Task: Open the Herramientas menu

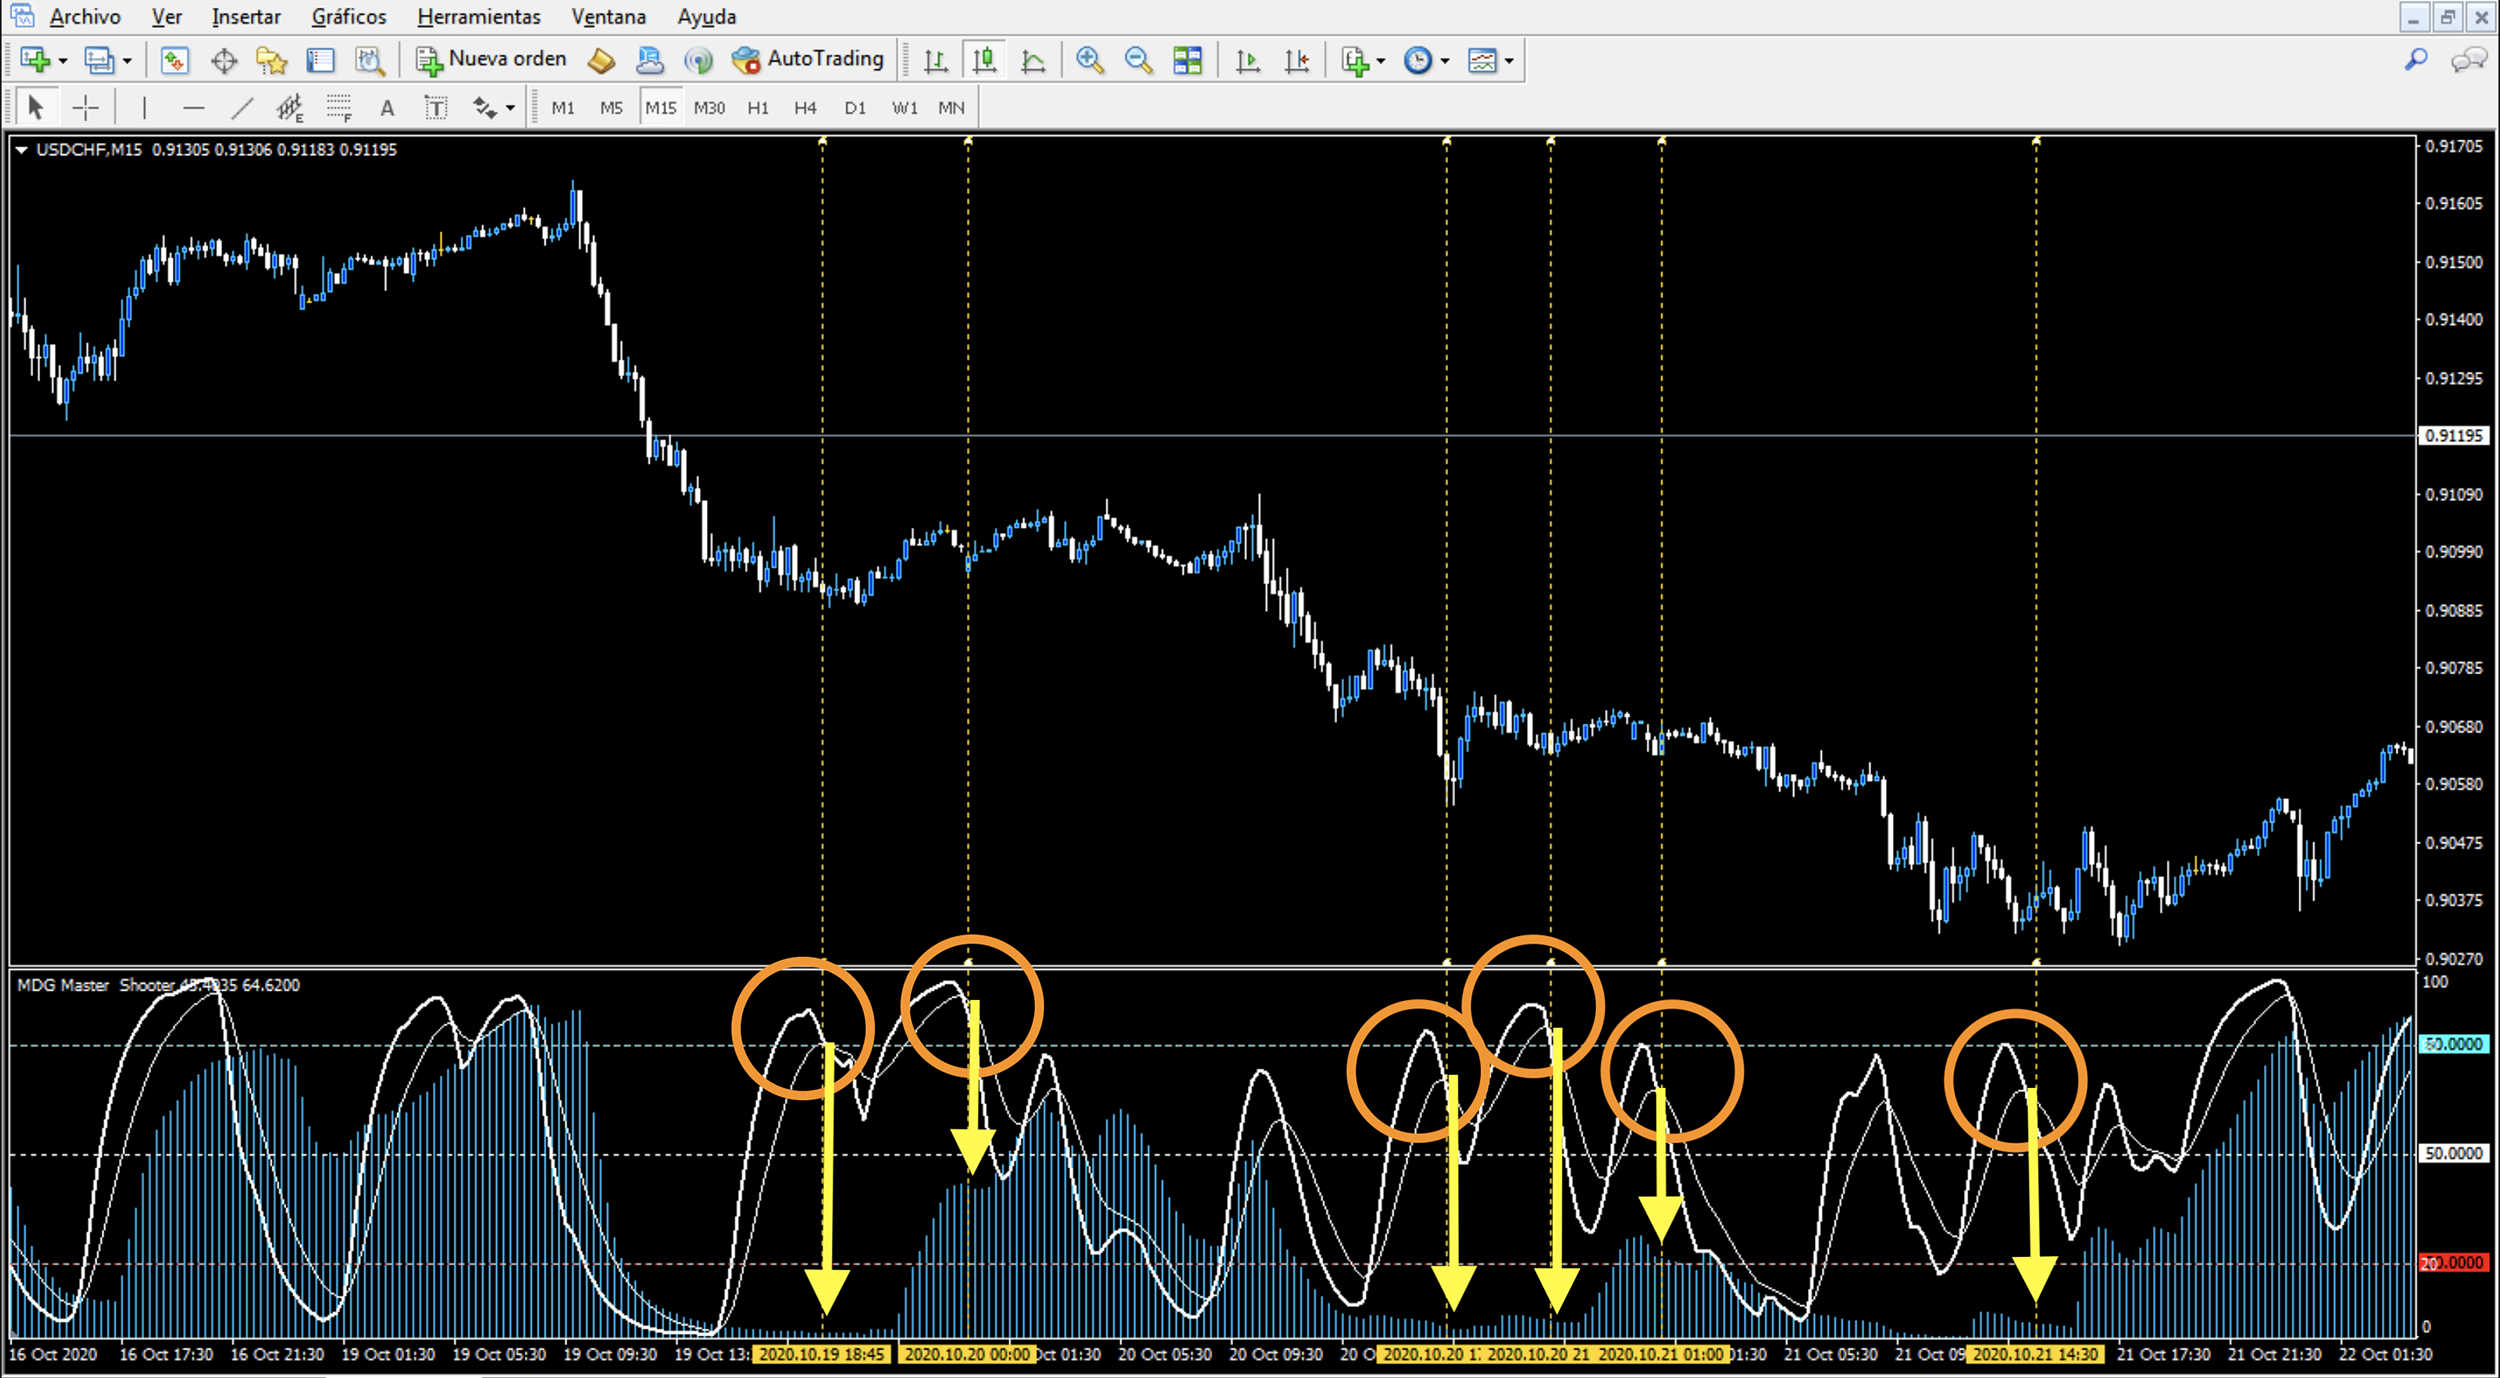Action: (478, 17)
